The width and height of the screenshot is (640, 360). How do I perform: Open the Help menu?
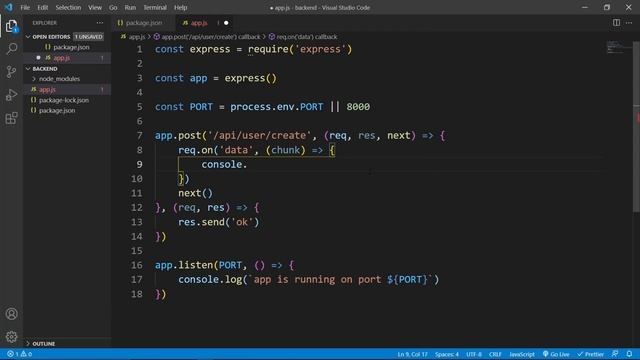coord(180,7)
